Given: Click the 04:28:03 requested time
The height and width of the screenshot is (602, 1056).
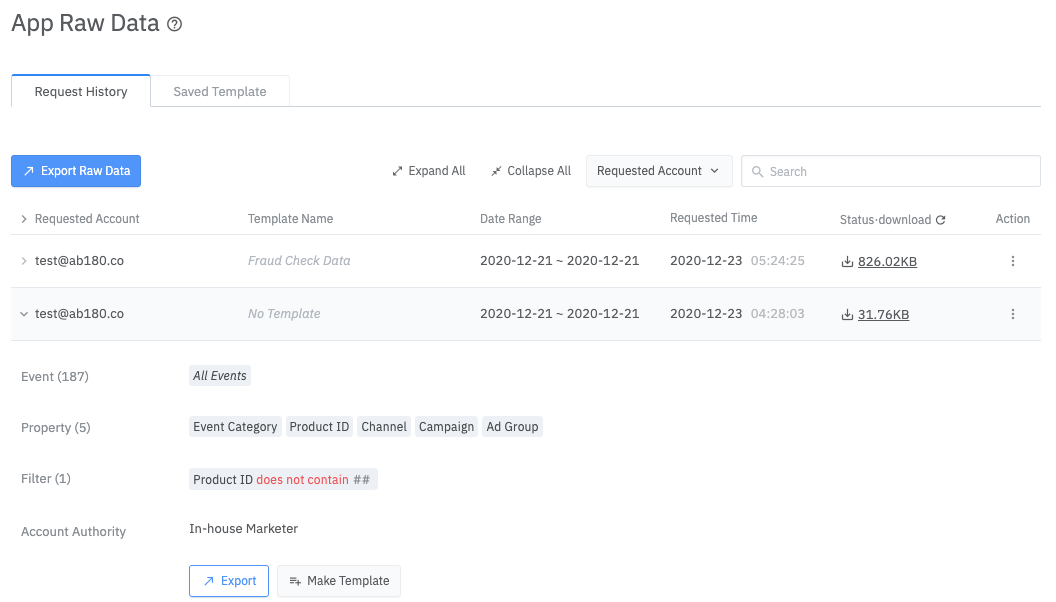Looking at the screenshot, I should pyautogui.click(x=777, y=314).
